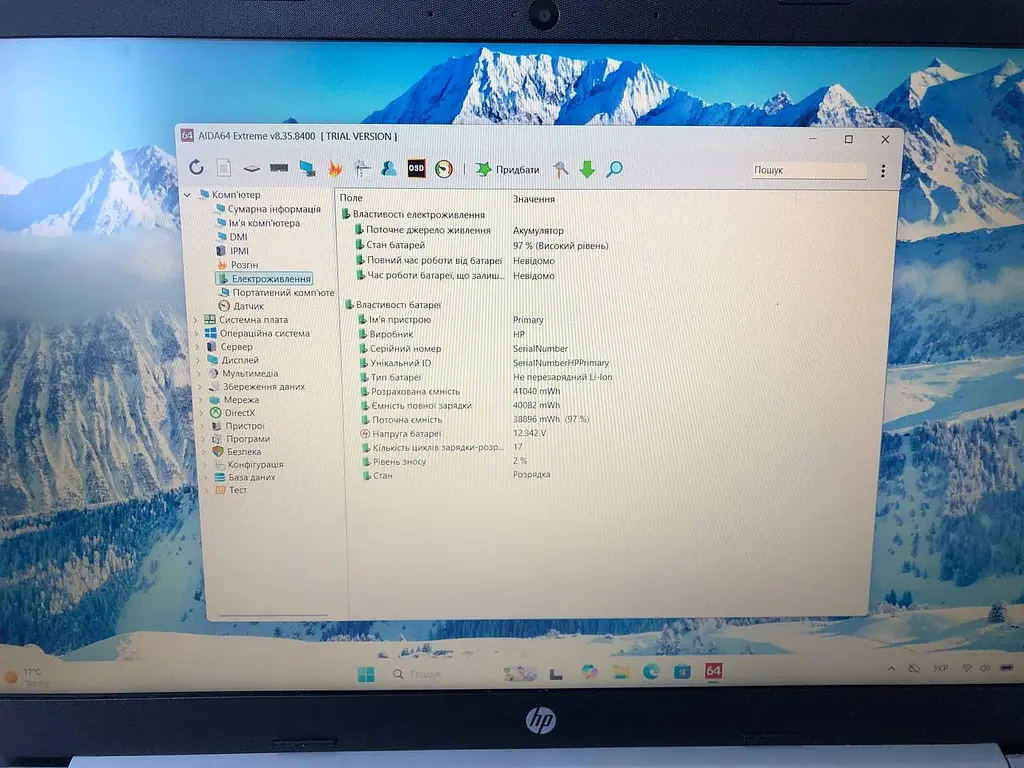Open the Windows Start button
The image size is (1024, 768).
click(366, 674)
